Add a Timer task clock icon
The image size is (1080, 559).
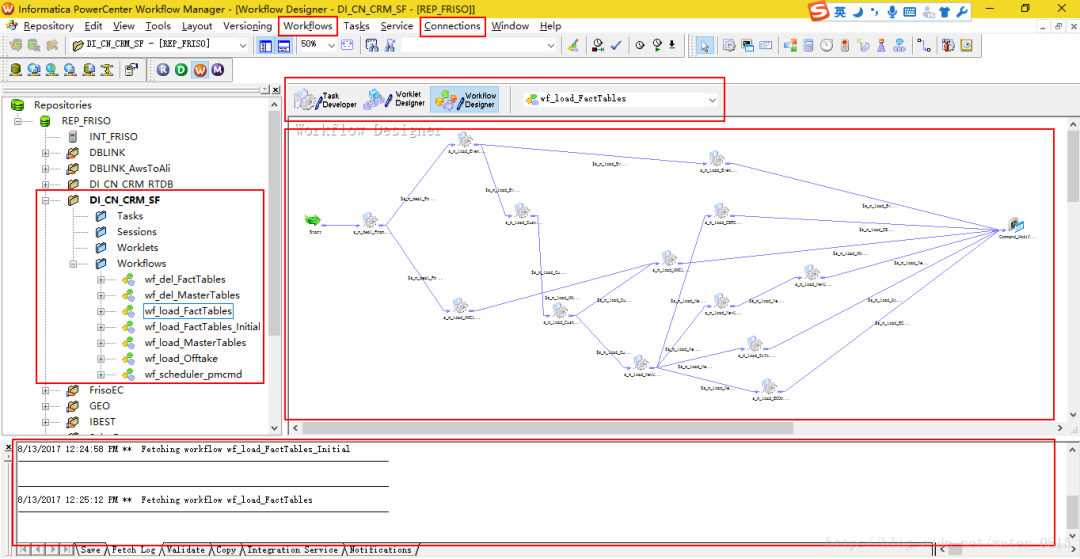826,45
